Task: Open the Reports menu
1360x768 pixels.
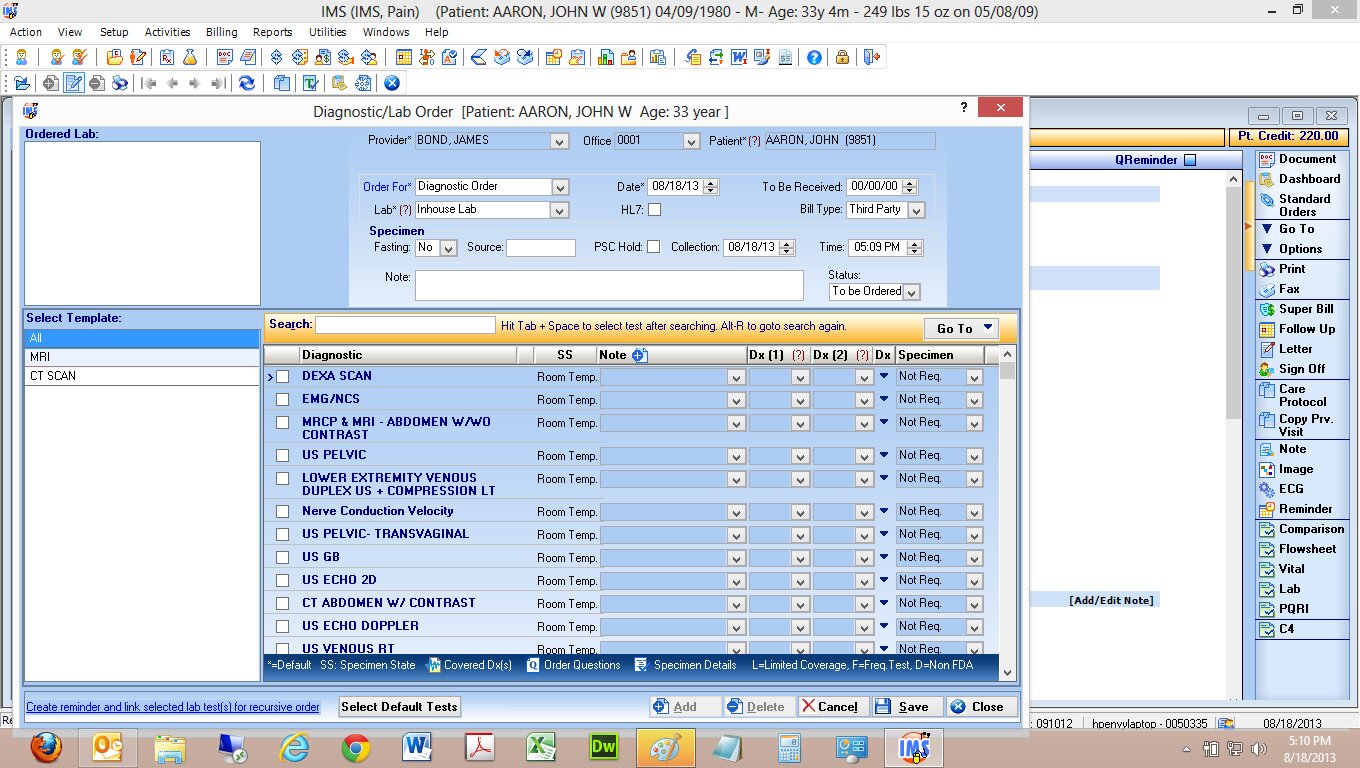Action: pyautogui.click(x=272, y=32)
